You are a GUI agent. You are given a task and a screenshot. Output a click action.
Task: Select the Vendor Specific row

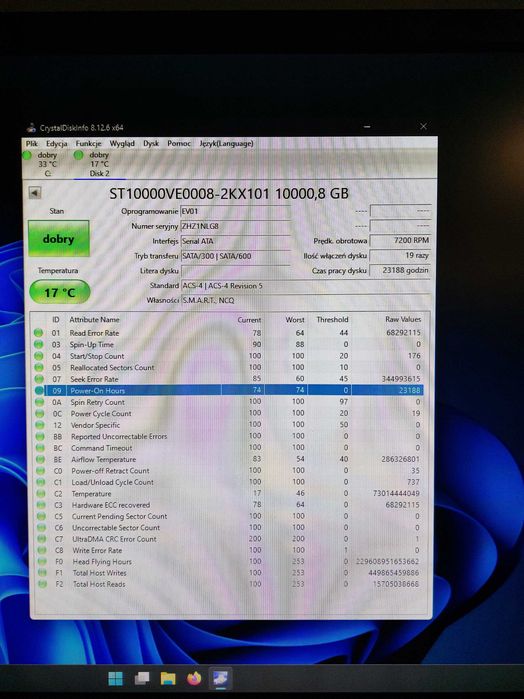(x=227, y=425)
